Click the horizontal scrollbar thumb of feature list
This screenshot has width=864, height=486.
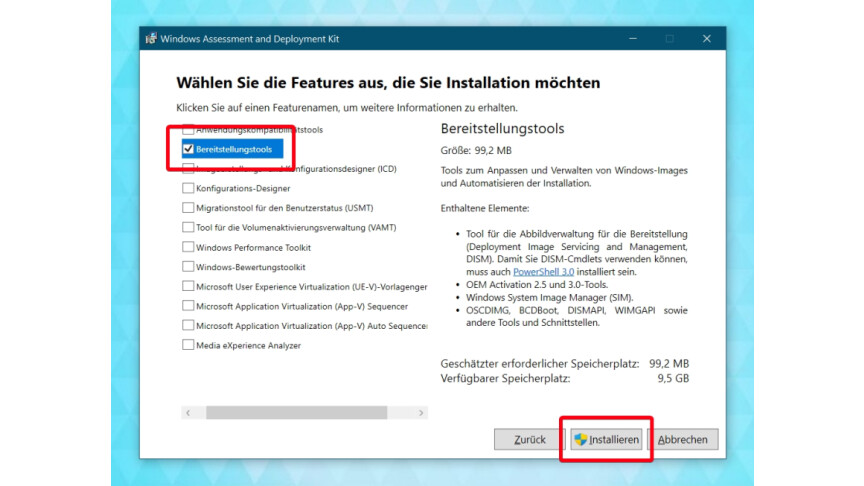(x=296, y=413)
